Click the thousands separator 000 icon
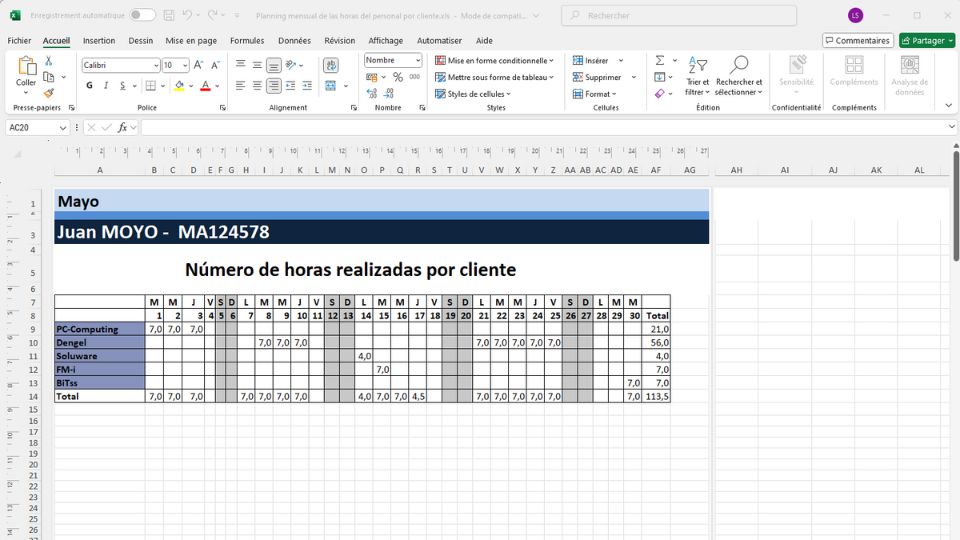Screen dimensions: 960x540 pyautogui.click(x=414, y=77)
